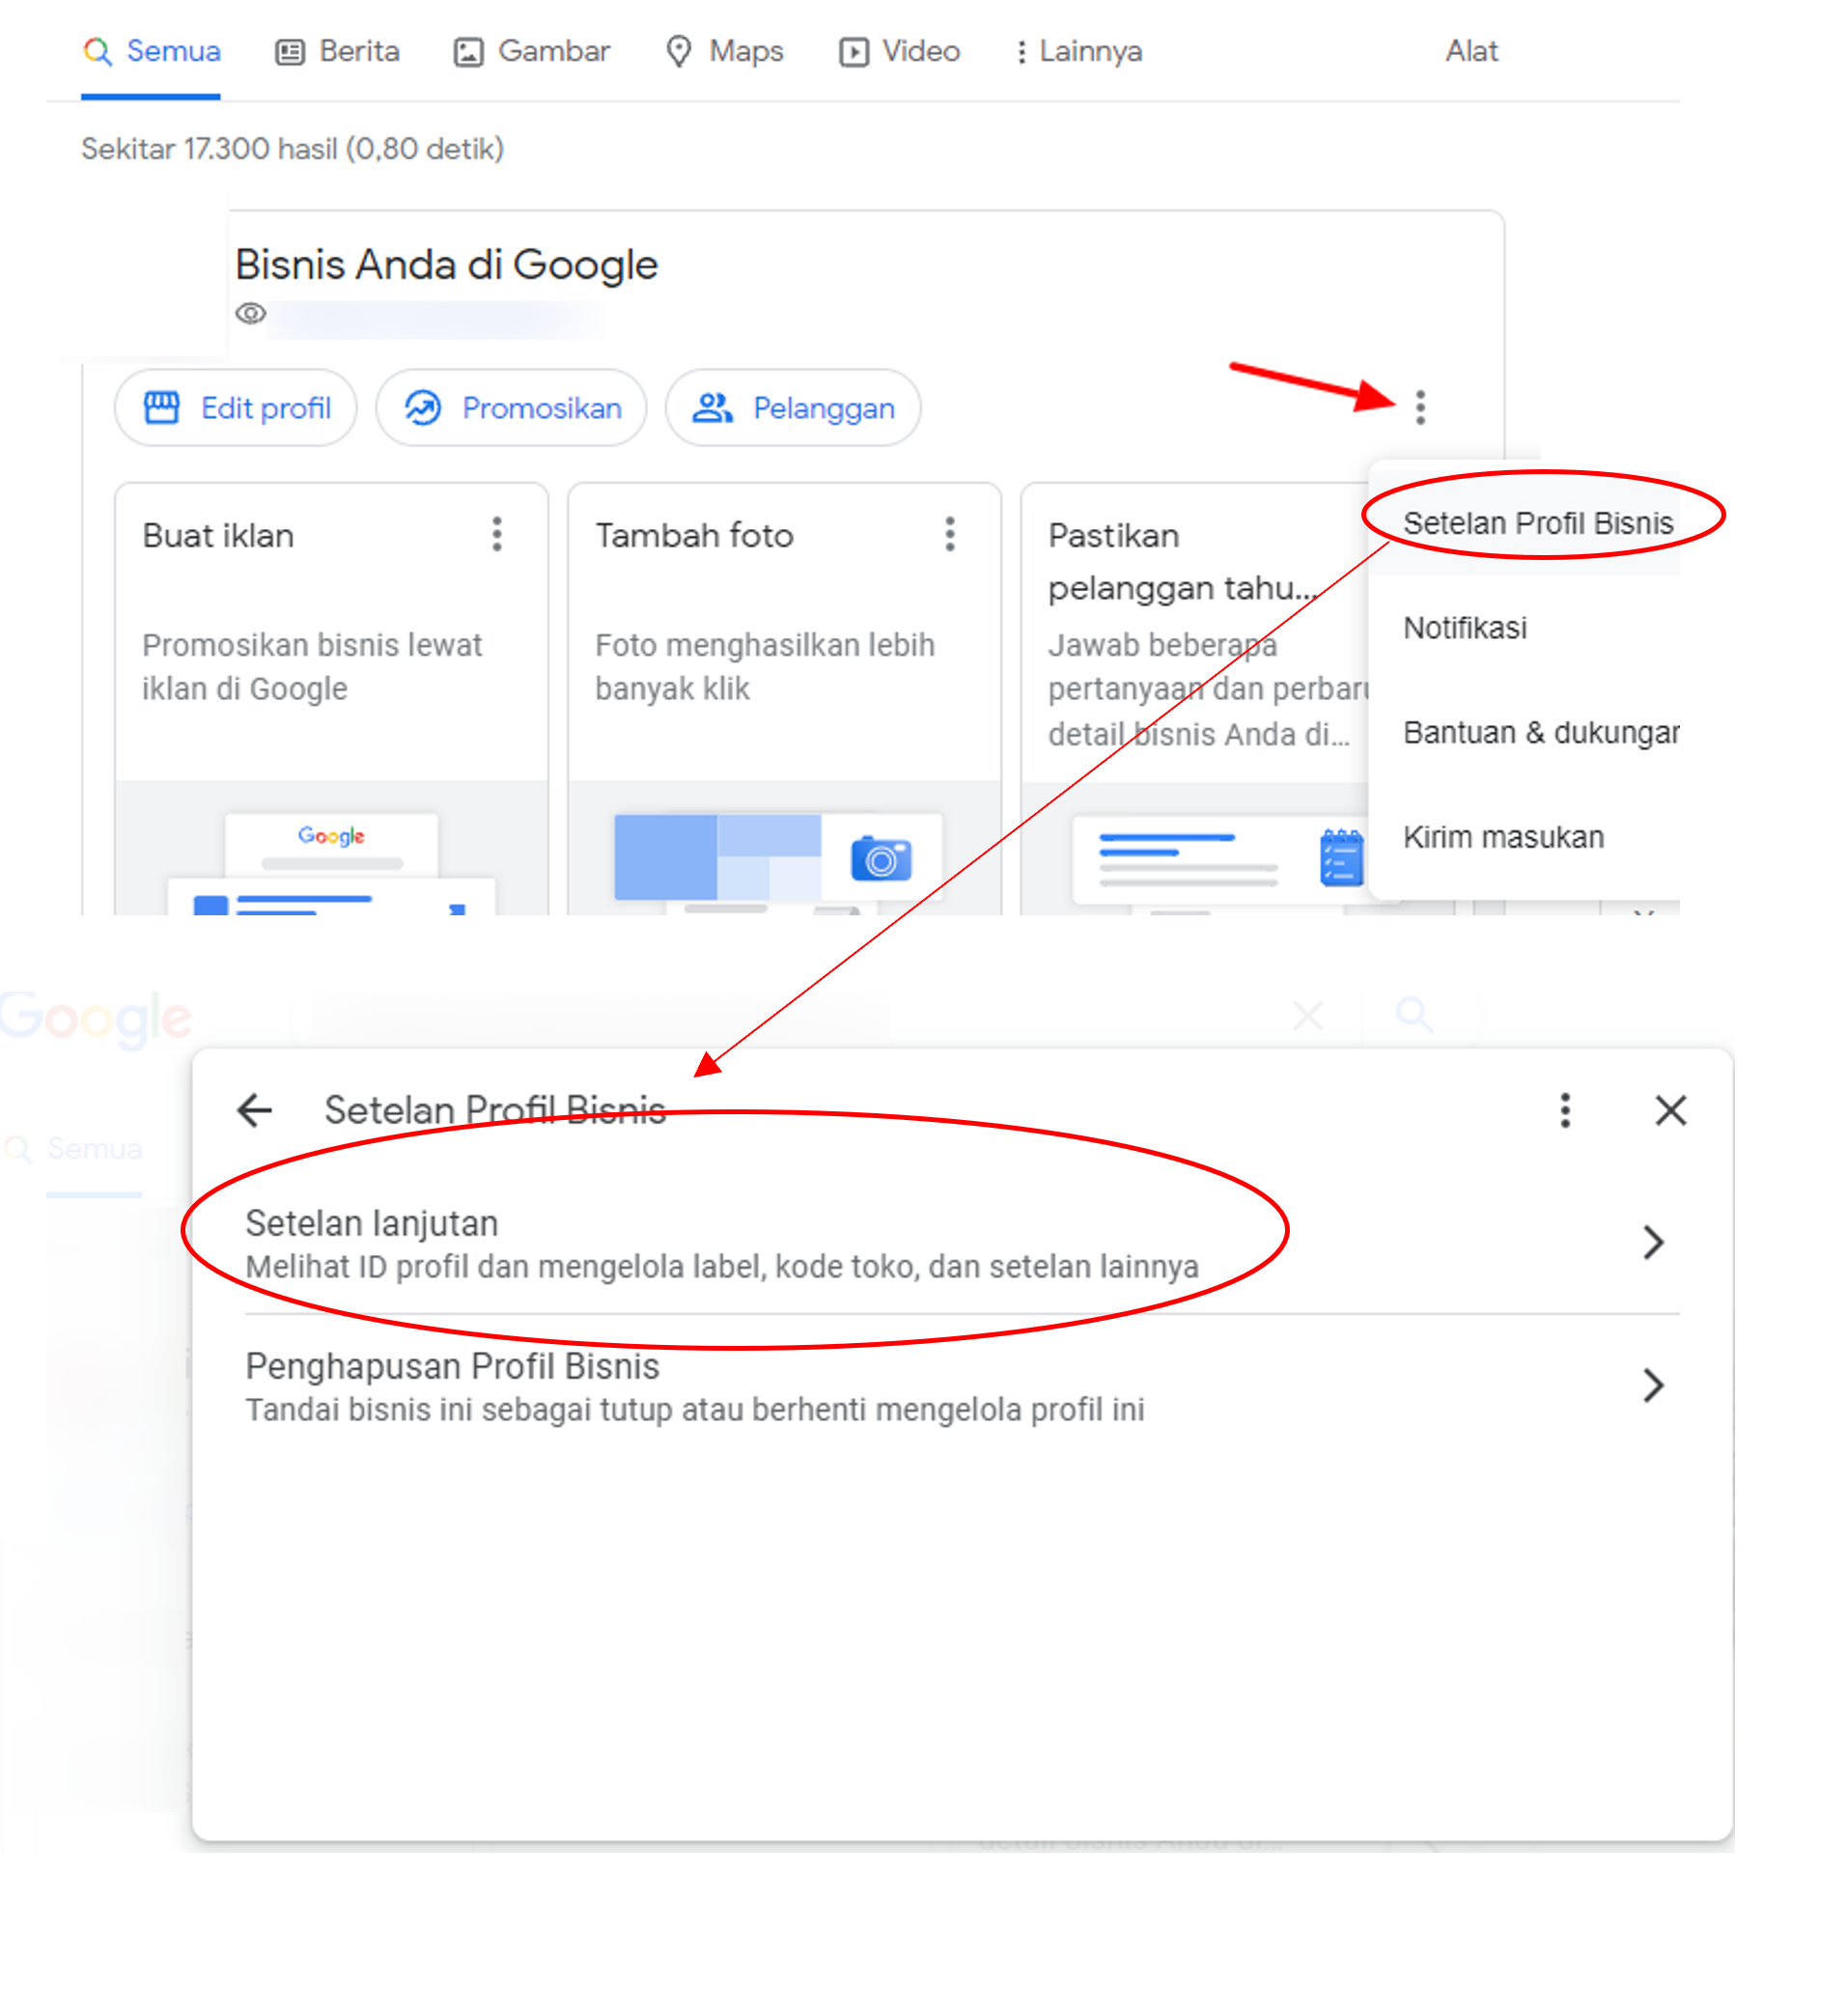Click the Pelanggan button
The image size is (1847, 2016).
click(793, 408)
